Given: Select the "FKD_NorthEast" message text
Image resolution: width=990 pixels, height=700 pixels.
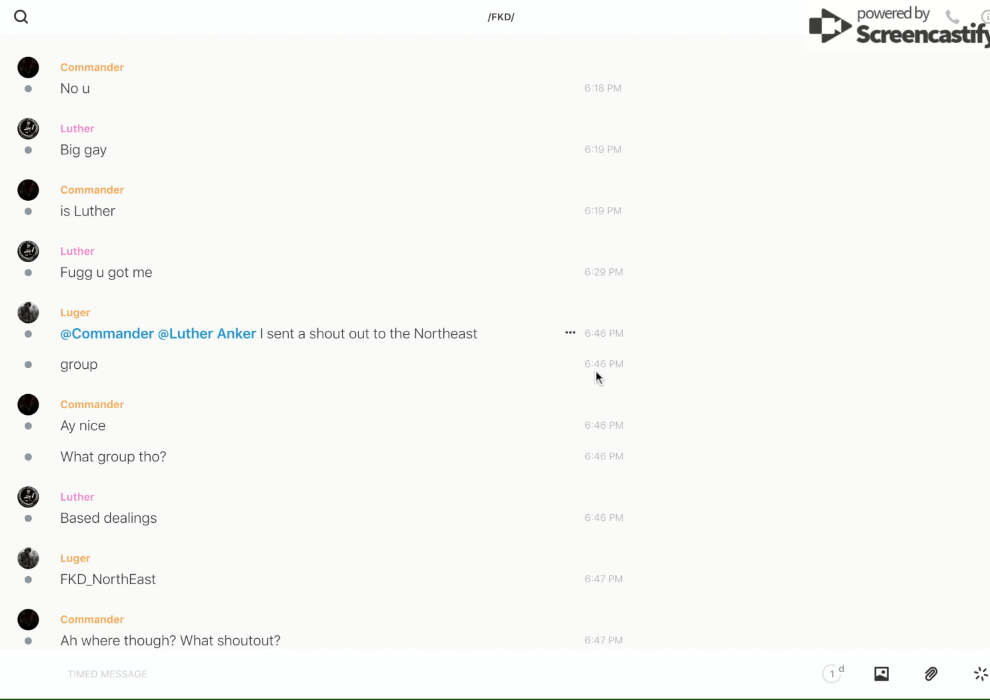Looking at the screenshot, I should (108, 580).
